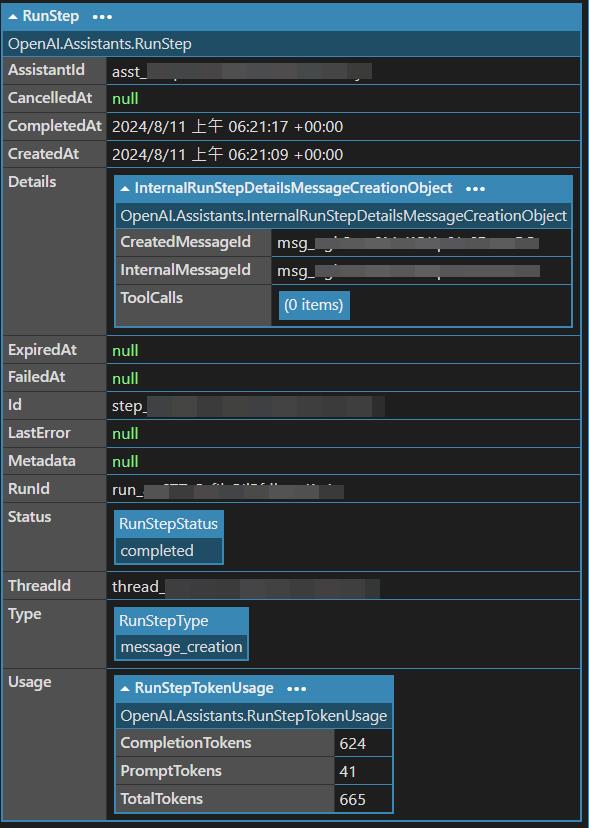Click the FailedAt null value
Viewport: 589px width, 828px height.
click(x=125, y=379)
